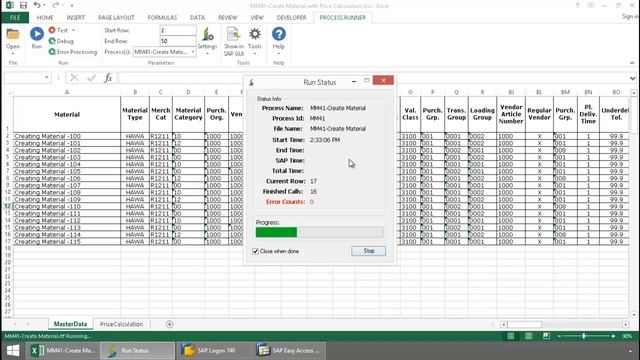The image size is (640, 360).
Task: Choose Error Processing option
Action: pyautogui.click(x=73, y=52)
